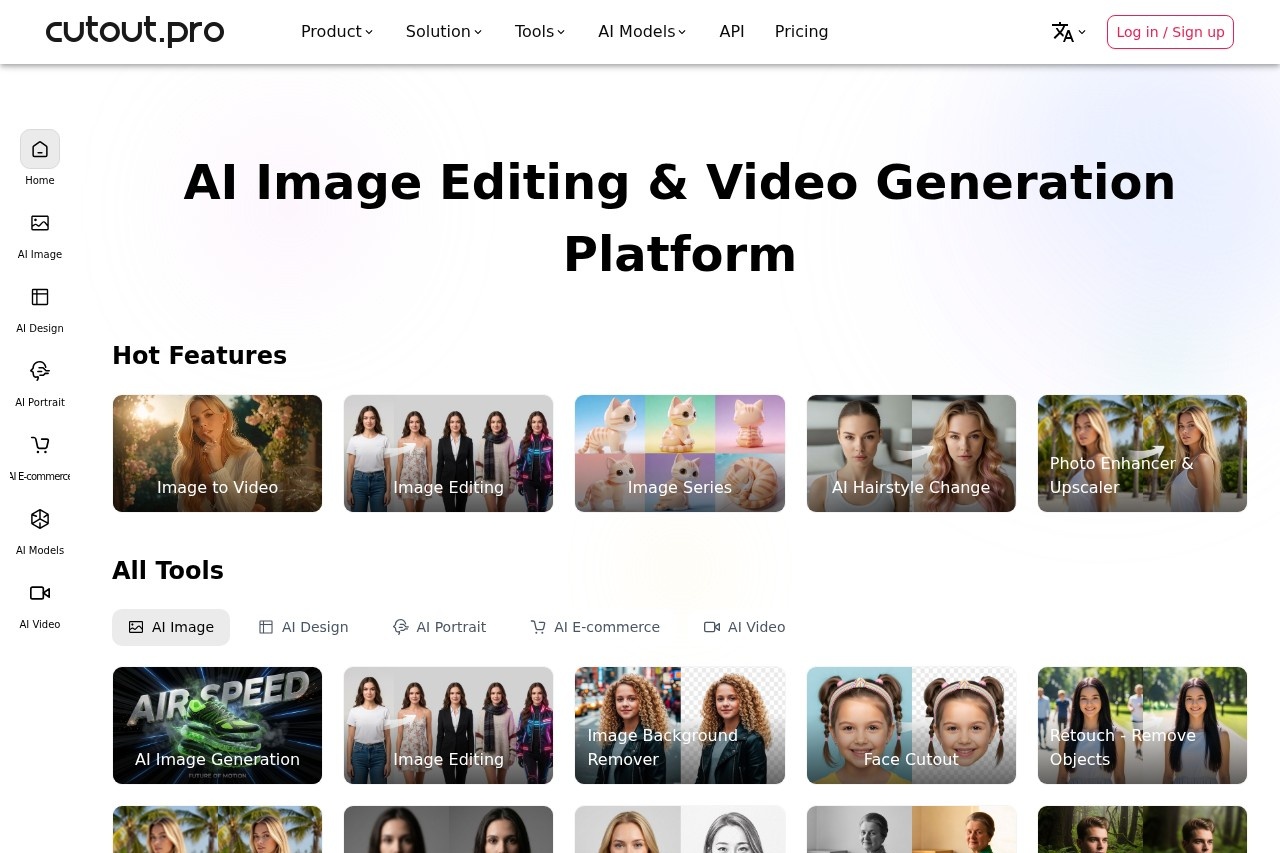Open Image Editing card under All Tools

click(448, 725)
